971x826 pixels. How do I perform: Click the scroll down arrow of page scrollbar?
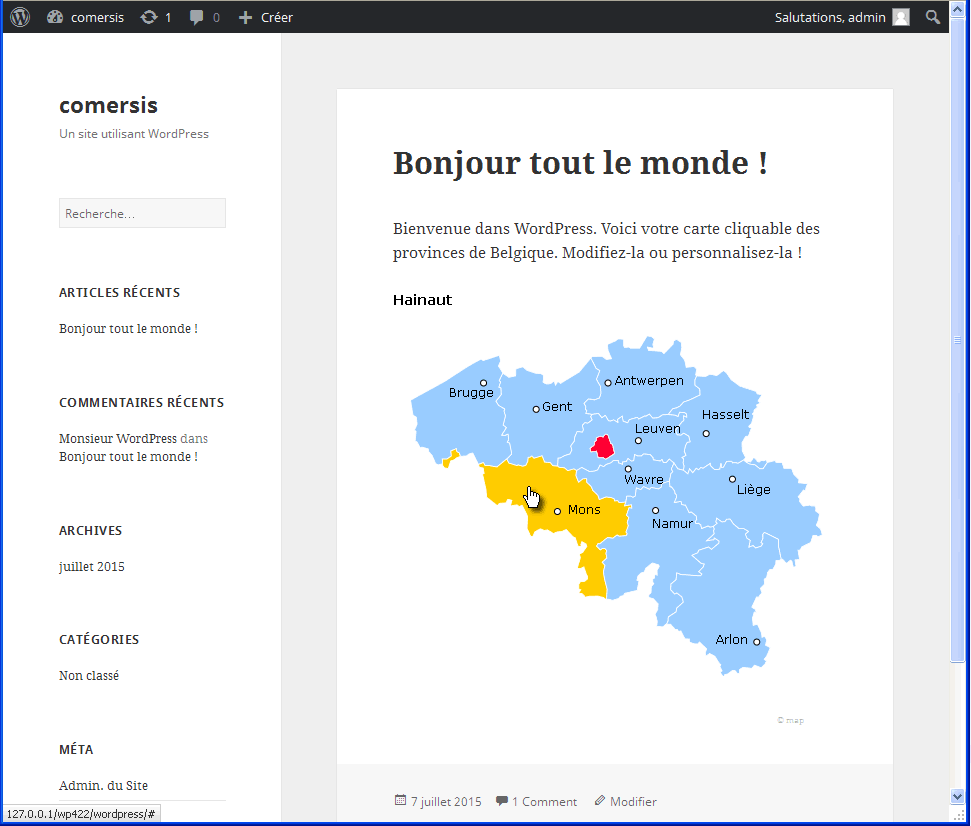(957, 797)
